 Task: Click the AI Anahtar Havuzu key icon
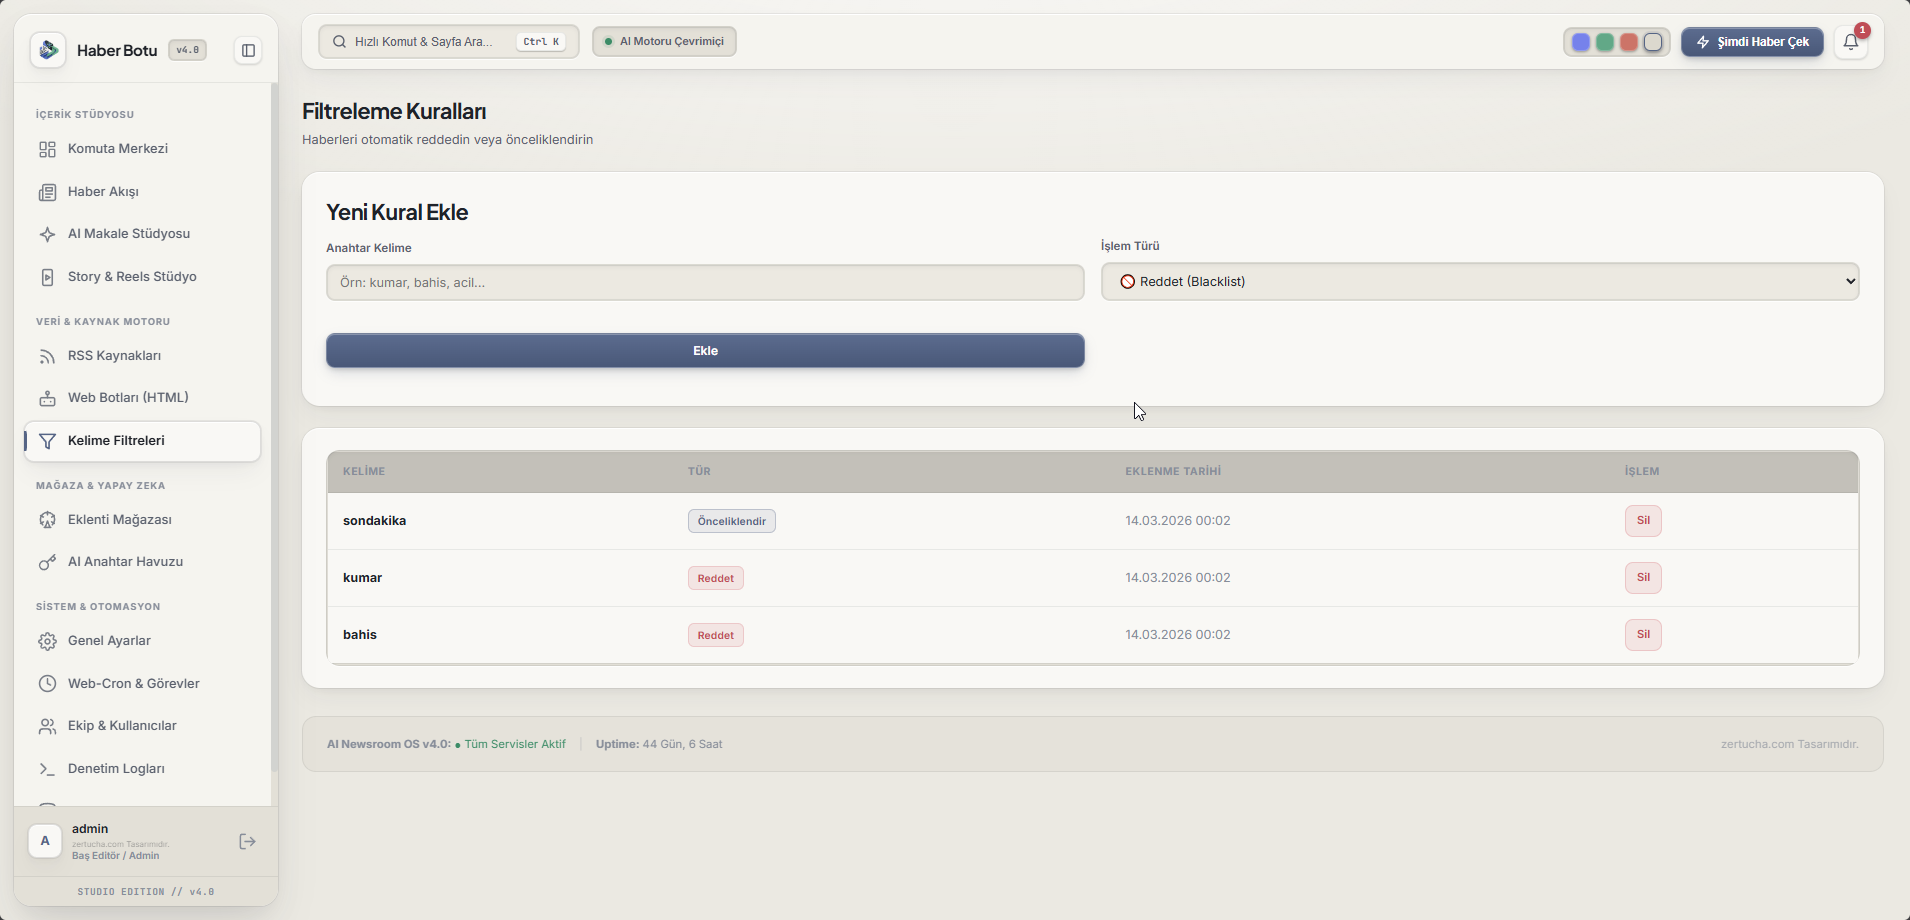[x=47, y=562]
